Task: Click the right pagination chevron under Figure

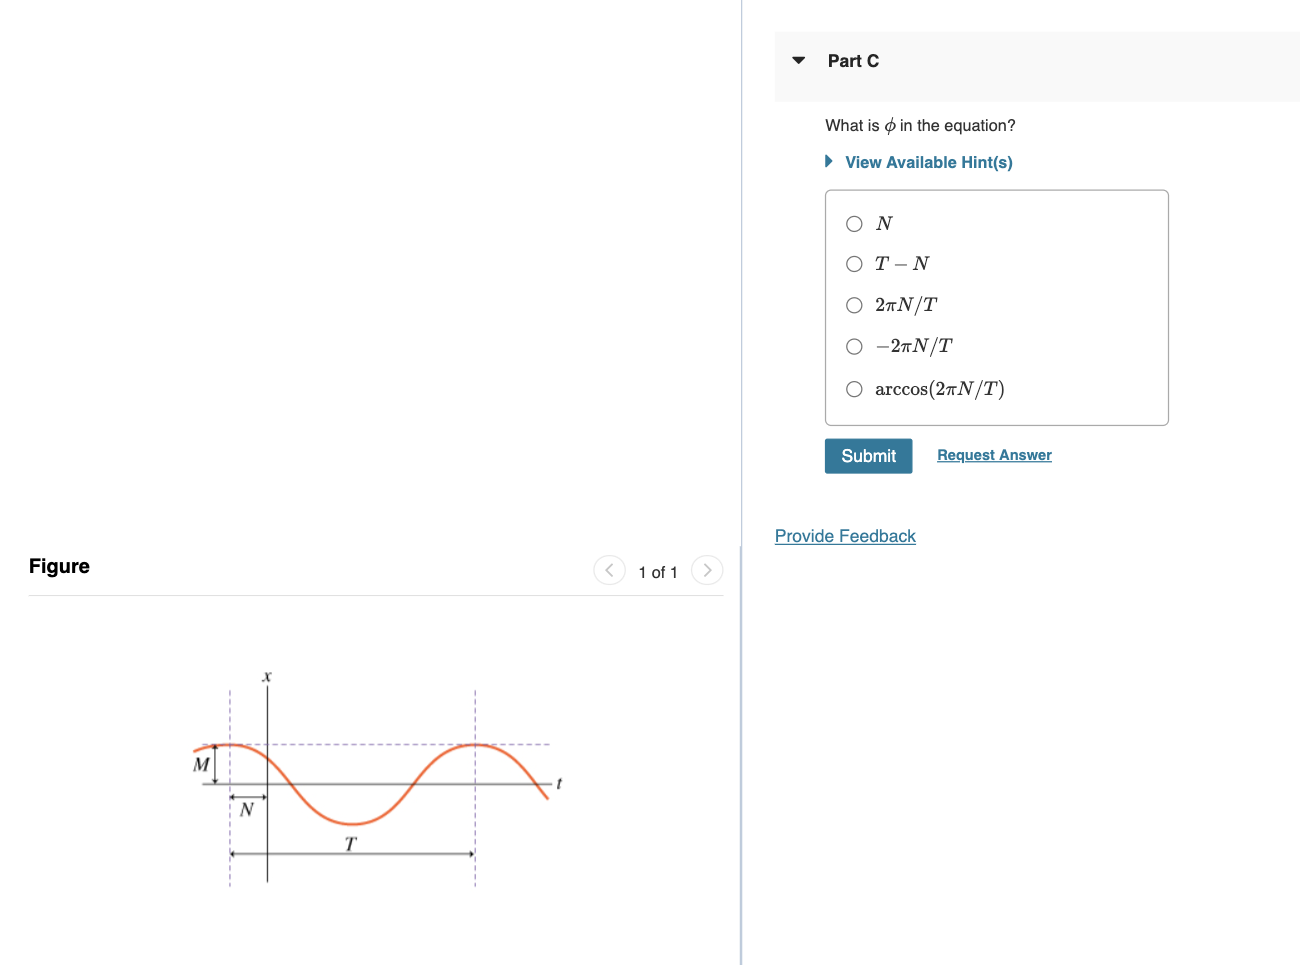Action: pos(707,570)
